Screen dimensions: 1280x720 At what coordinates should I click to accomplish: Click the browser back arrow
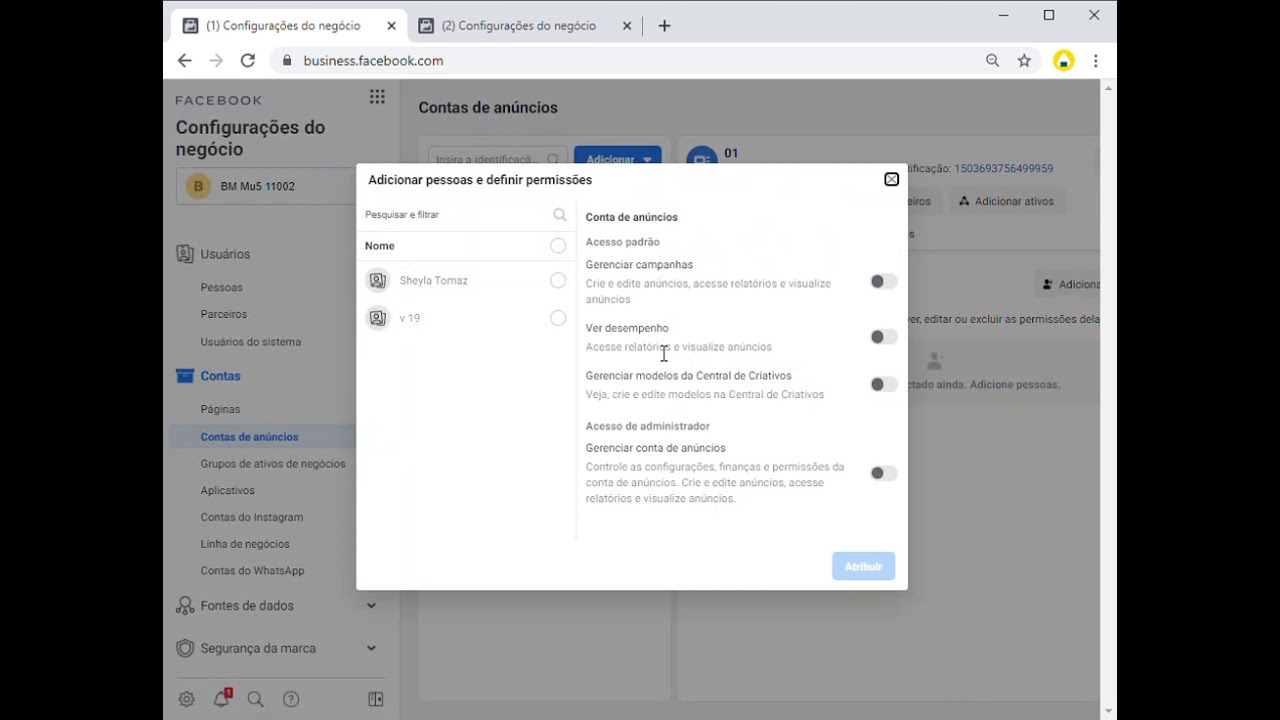point(184,61)
